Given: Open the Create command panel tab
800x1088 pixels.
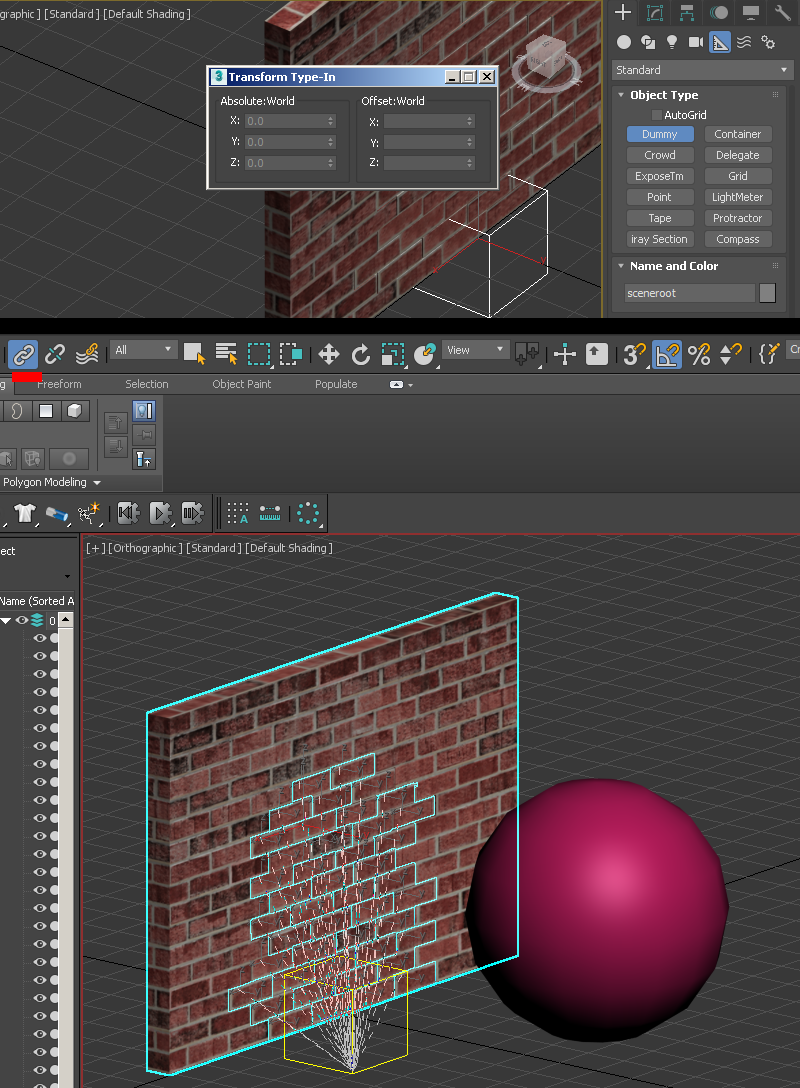Looking at the screenshot, I should tap(623, 12).
